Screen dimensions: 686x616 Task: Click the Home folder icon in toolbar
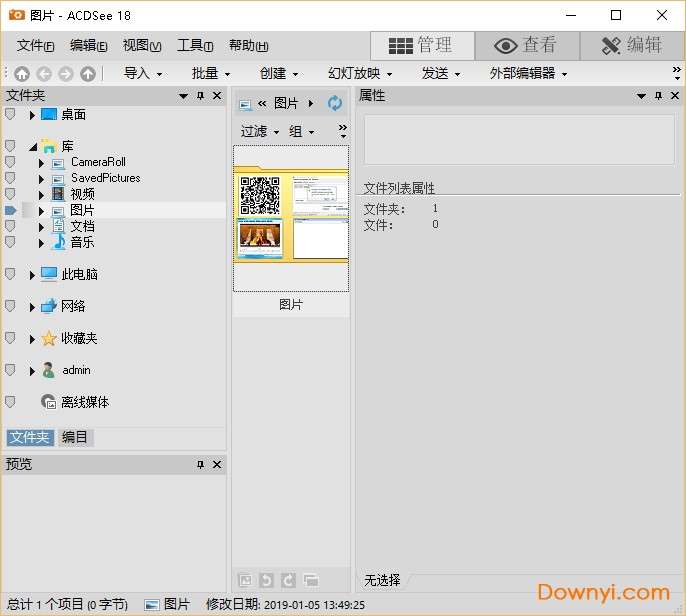22,73
